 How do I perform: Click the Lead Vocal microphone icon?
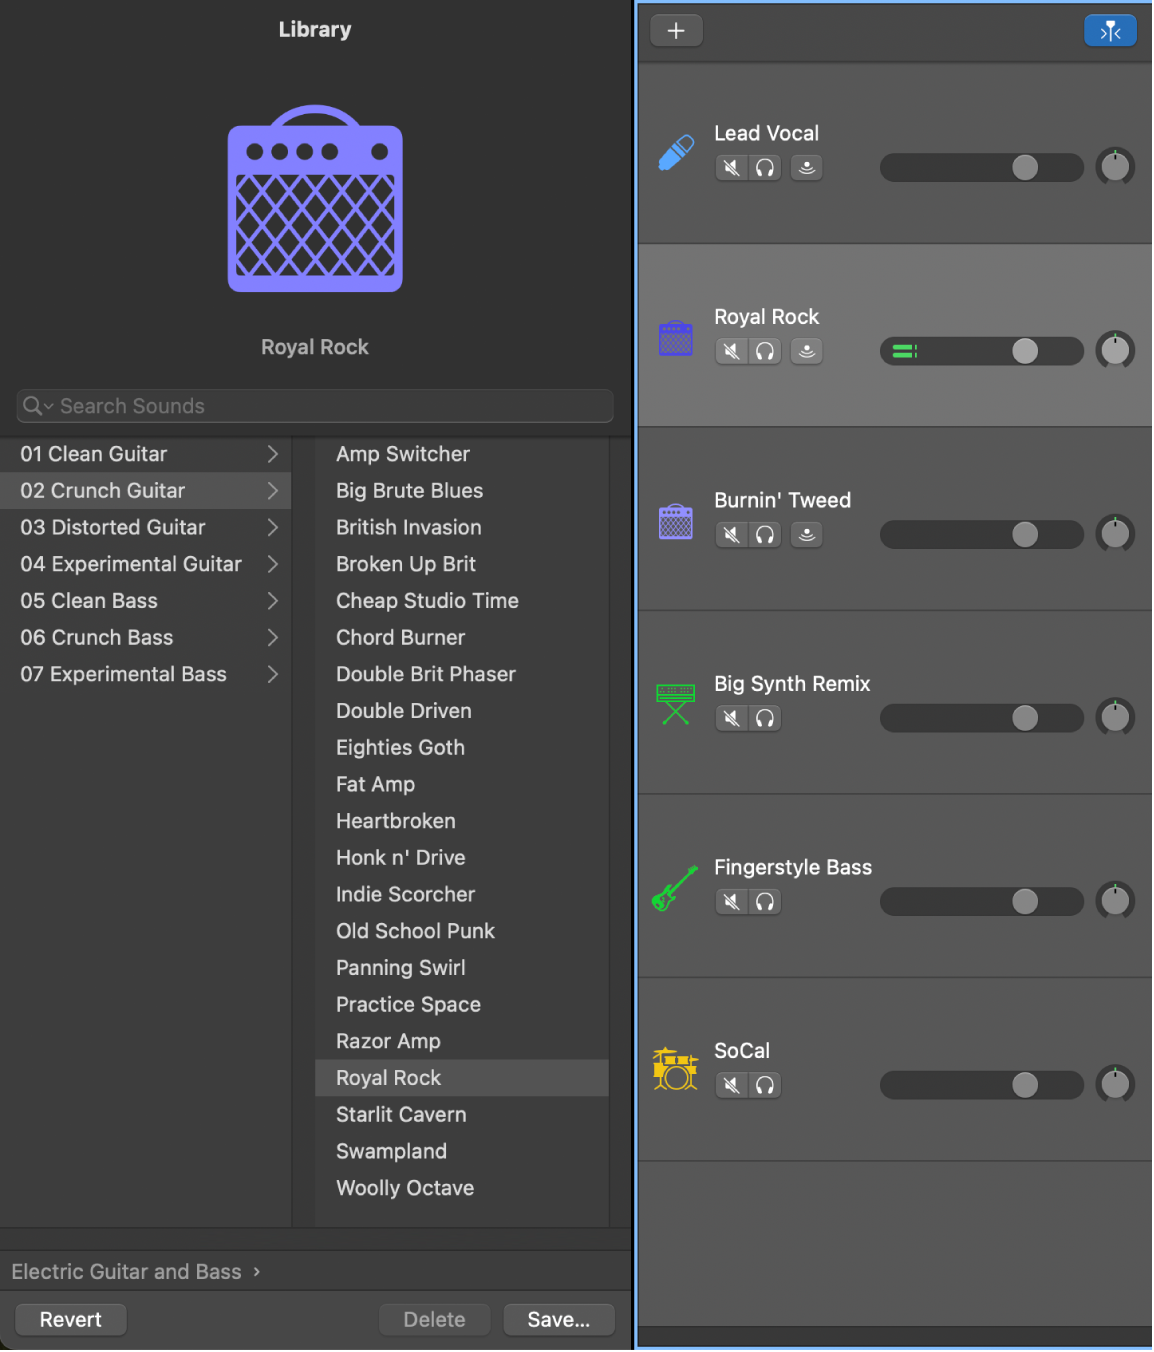tap(676, 152)
